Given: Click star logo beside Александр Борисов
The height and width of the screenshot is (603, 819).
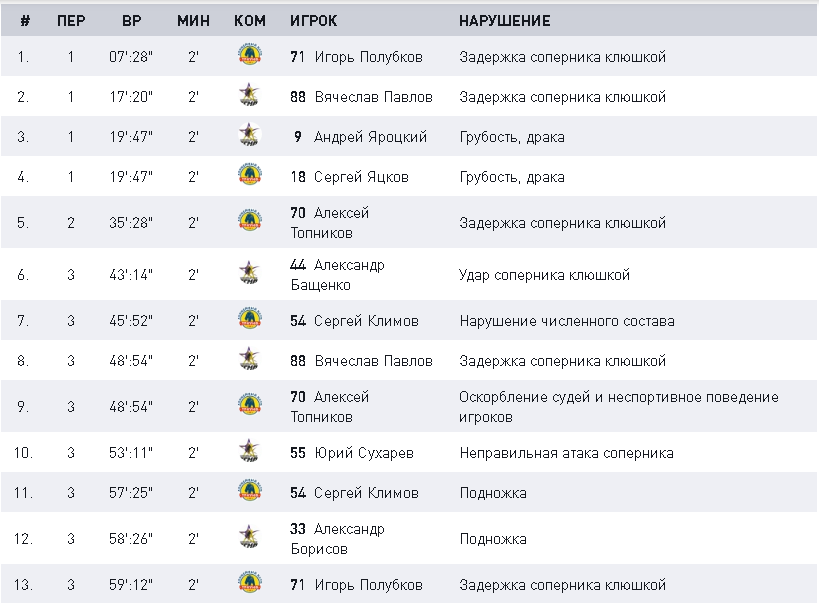Looking at the screenshot, I should 249,537.
